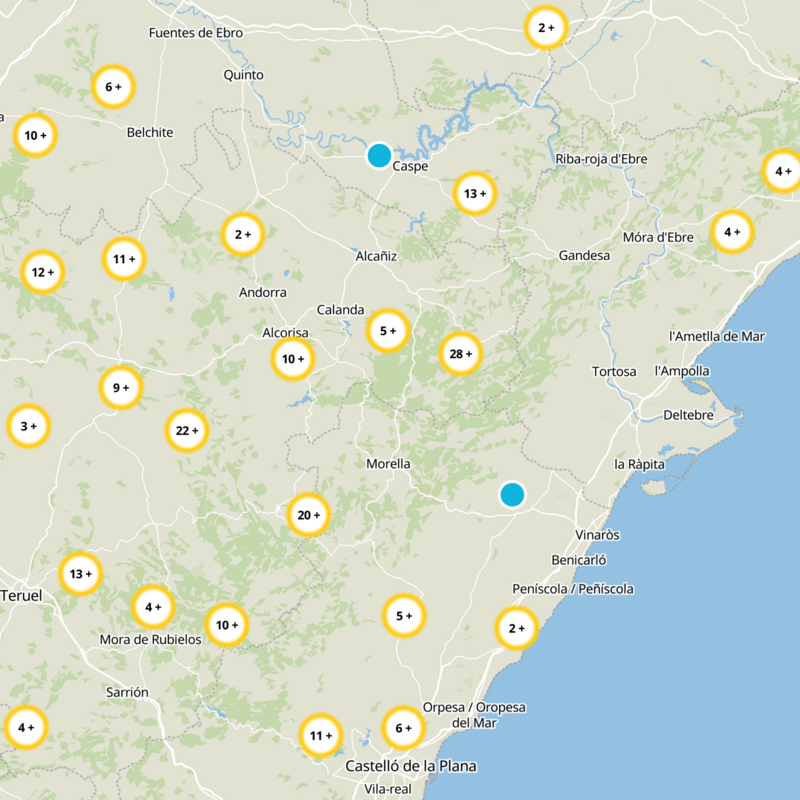Click the l'Ampolla label
The height and width of the screenshot is (800, 800).
click(682, 371)
